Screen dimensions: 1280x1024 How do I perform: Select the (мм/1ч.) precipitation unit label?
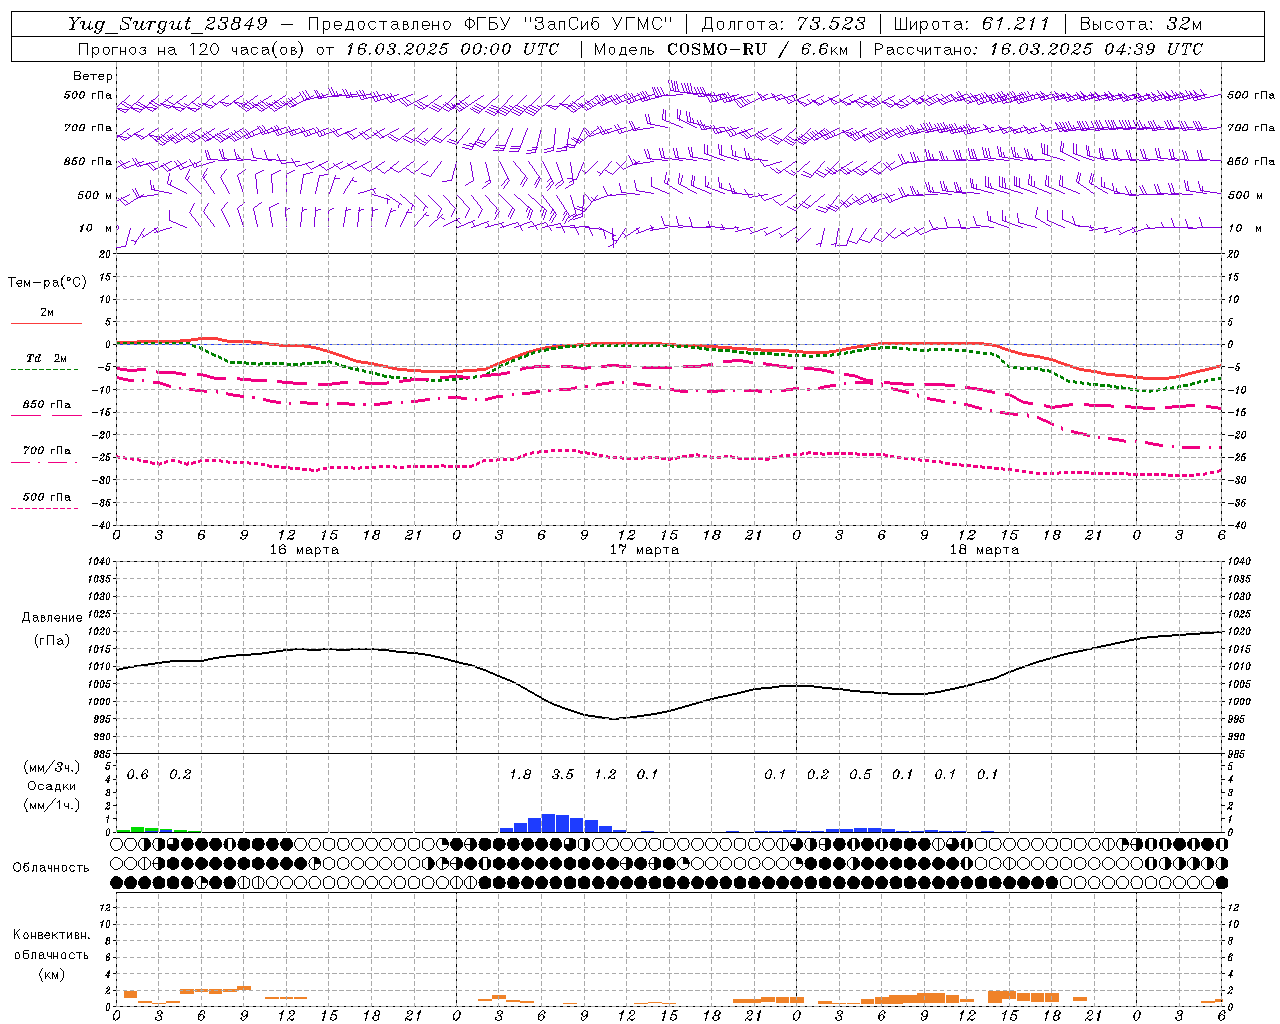pyautogui.click(x=52, y=805)
